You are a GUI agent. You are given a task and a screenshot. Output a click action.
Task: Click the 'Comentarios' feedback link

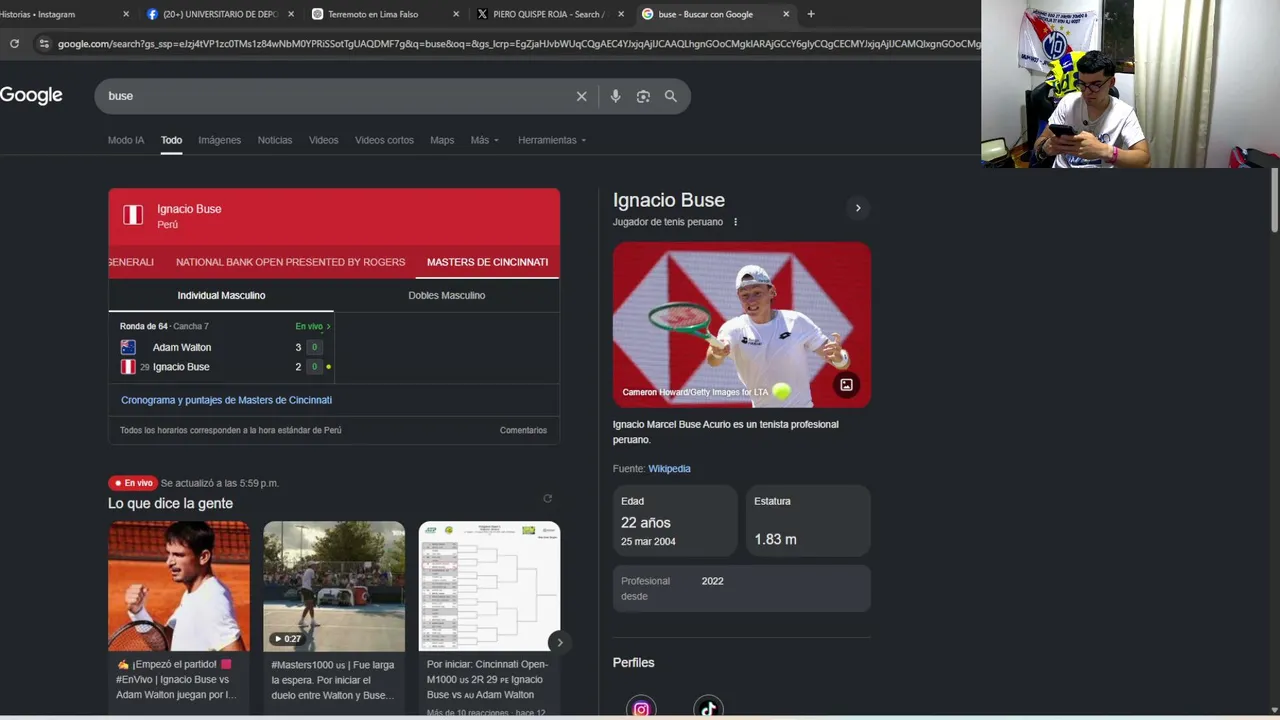tap(523, 430)
